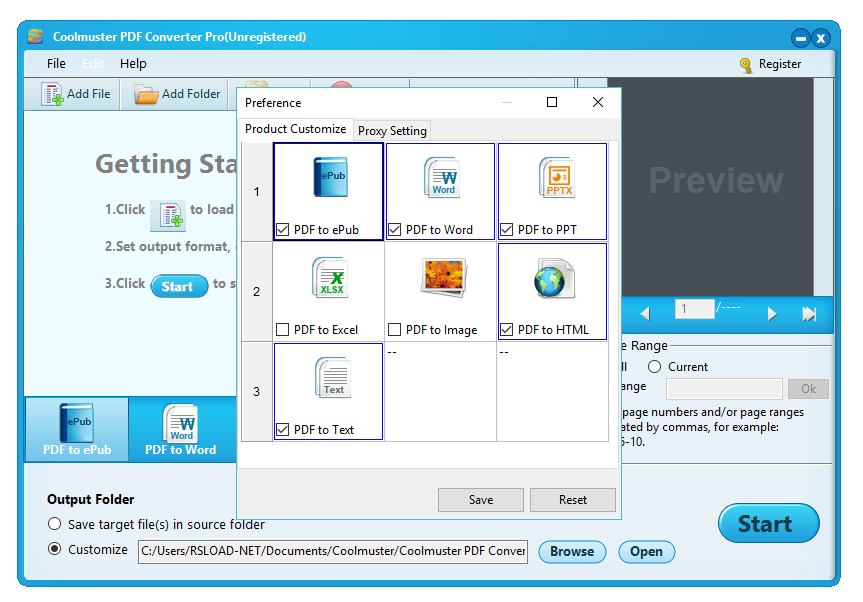
Task: Click the flower image icon for PDF to Image
Action: pyautogui.click(x=443, y=277)
